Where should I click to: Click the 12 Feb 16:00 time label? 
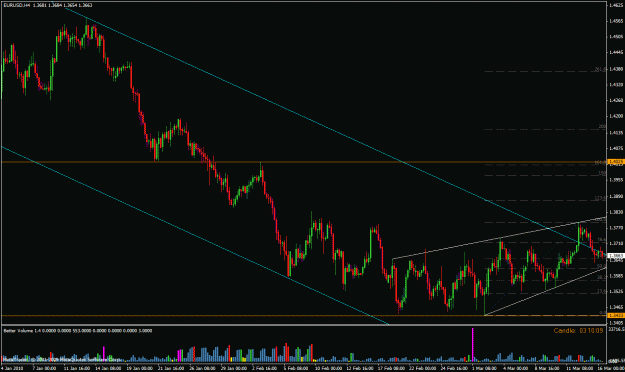pos(360,368)
